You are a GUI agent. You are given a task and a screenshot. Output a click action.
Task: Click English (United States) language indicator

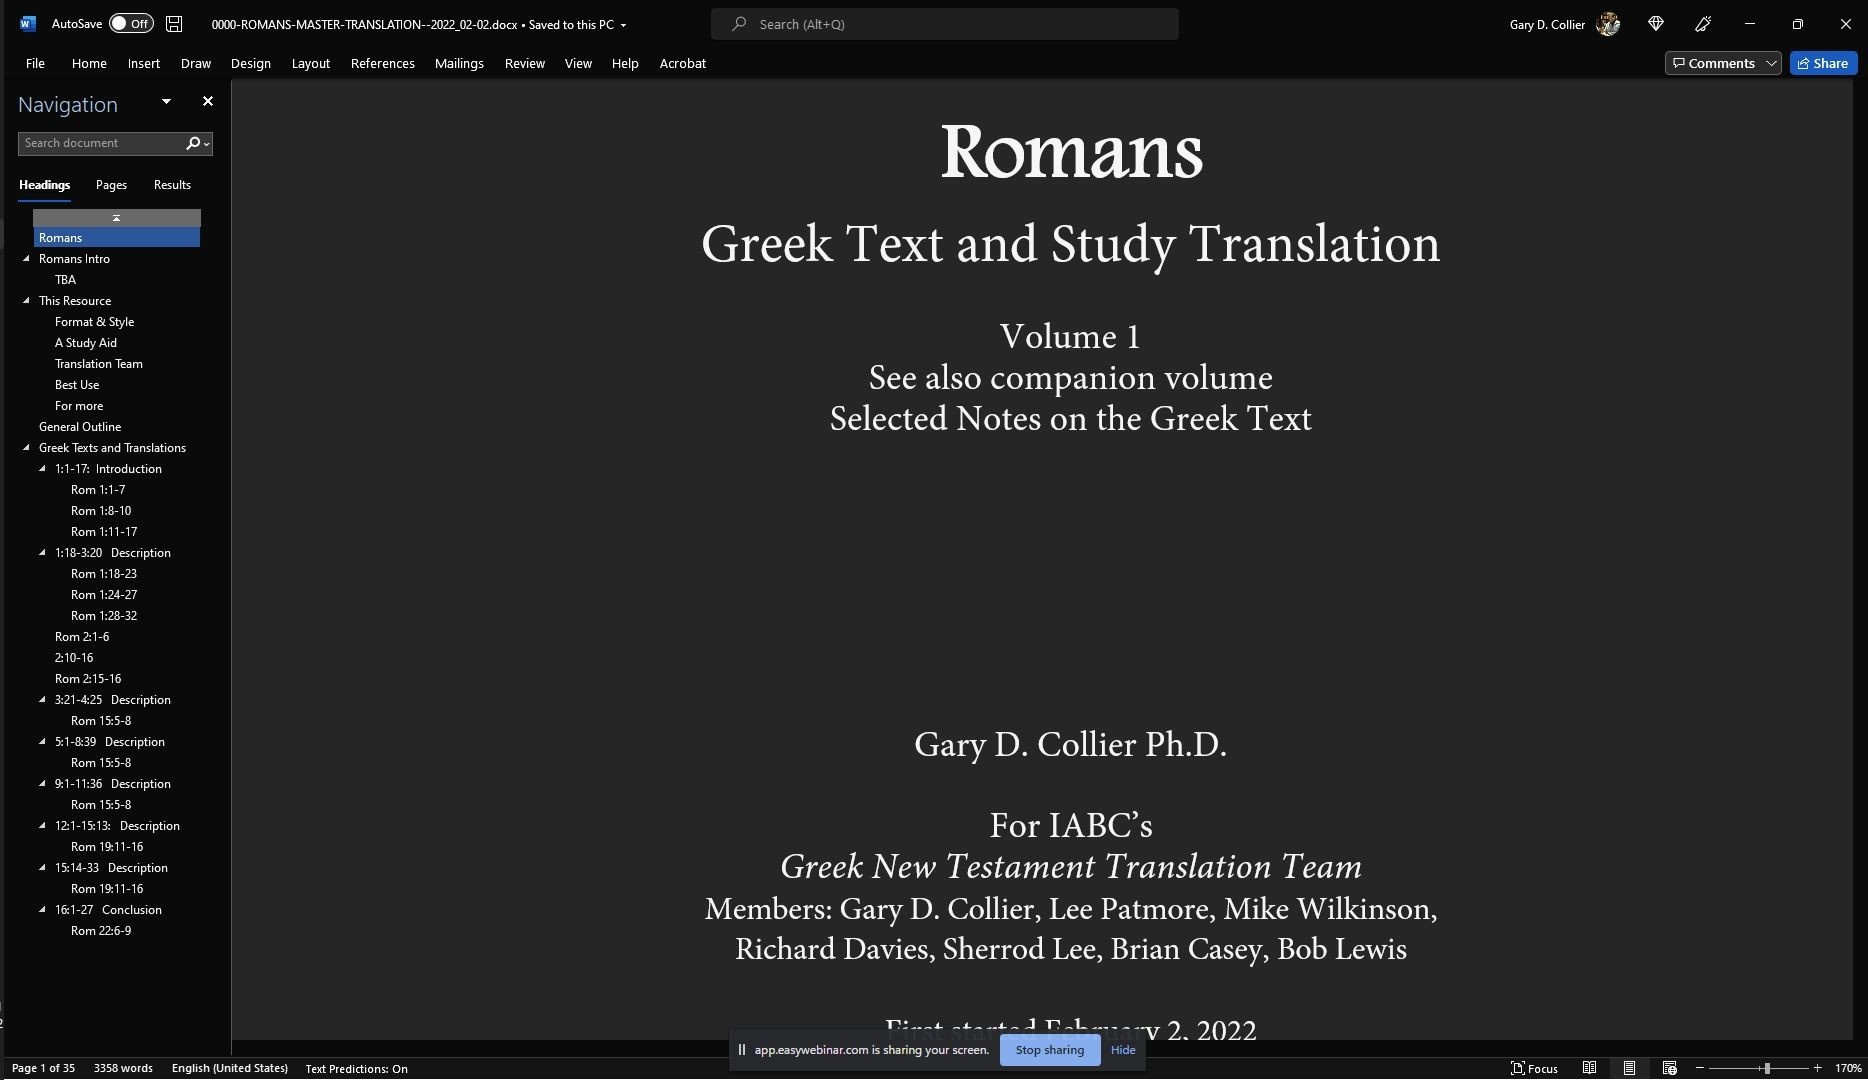point(230,1069)
